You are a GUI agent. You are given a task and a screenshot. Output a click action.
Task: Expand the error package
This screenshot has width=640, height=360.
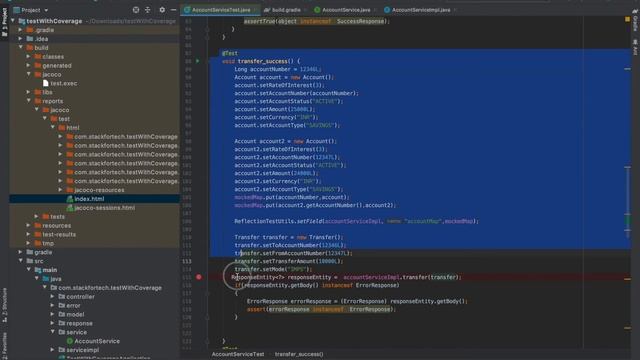pos(53,305)
